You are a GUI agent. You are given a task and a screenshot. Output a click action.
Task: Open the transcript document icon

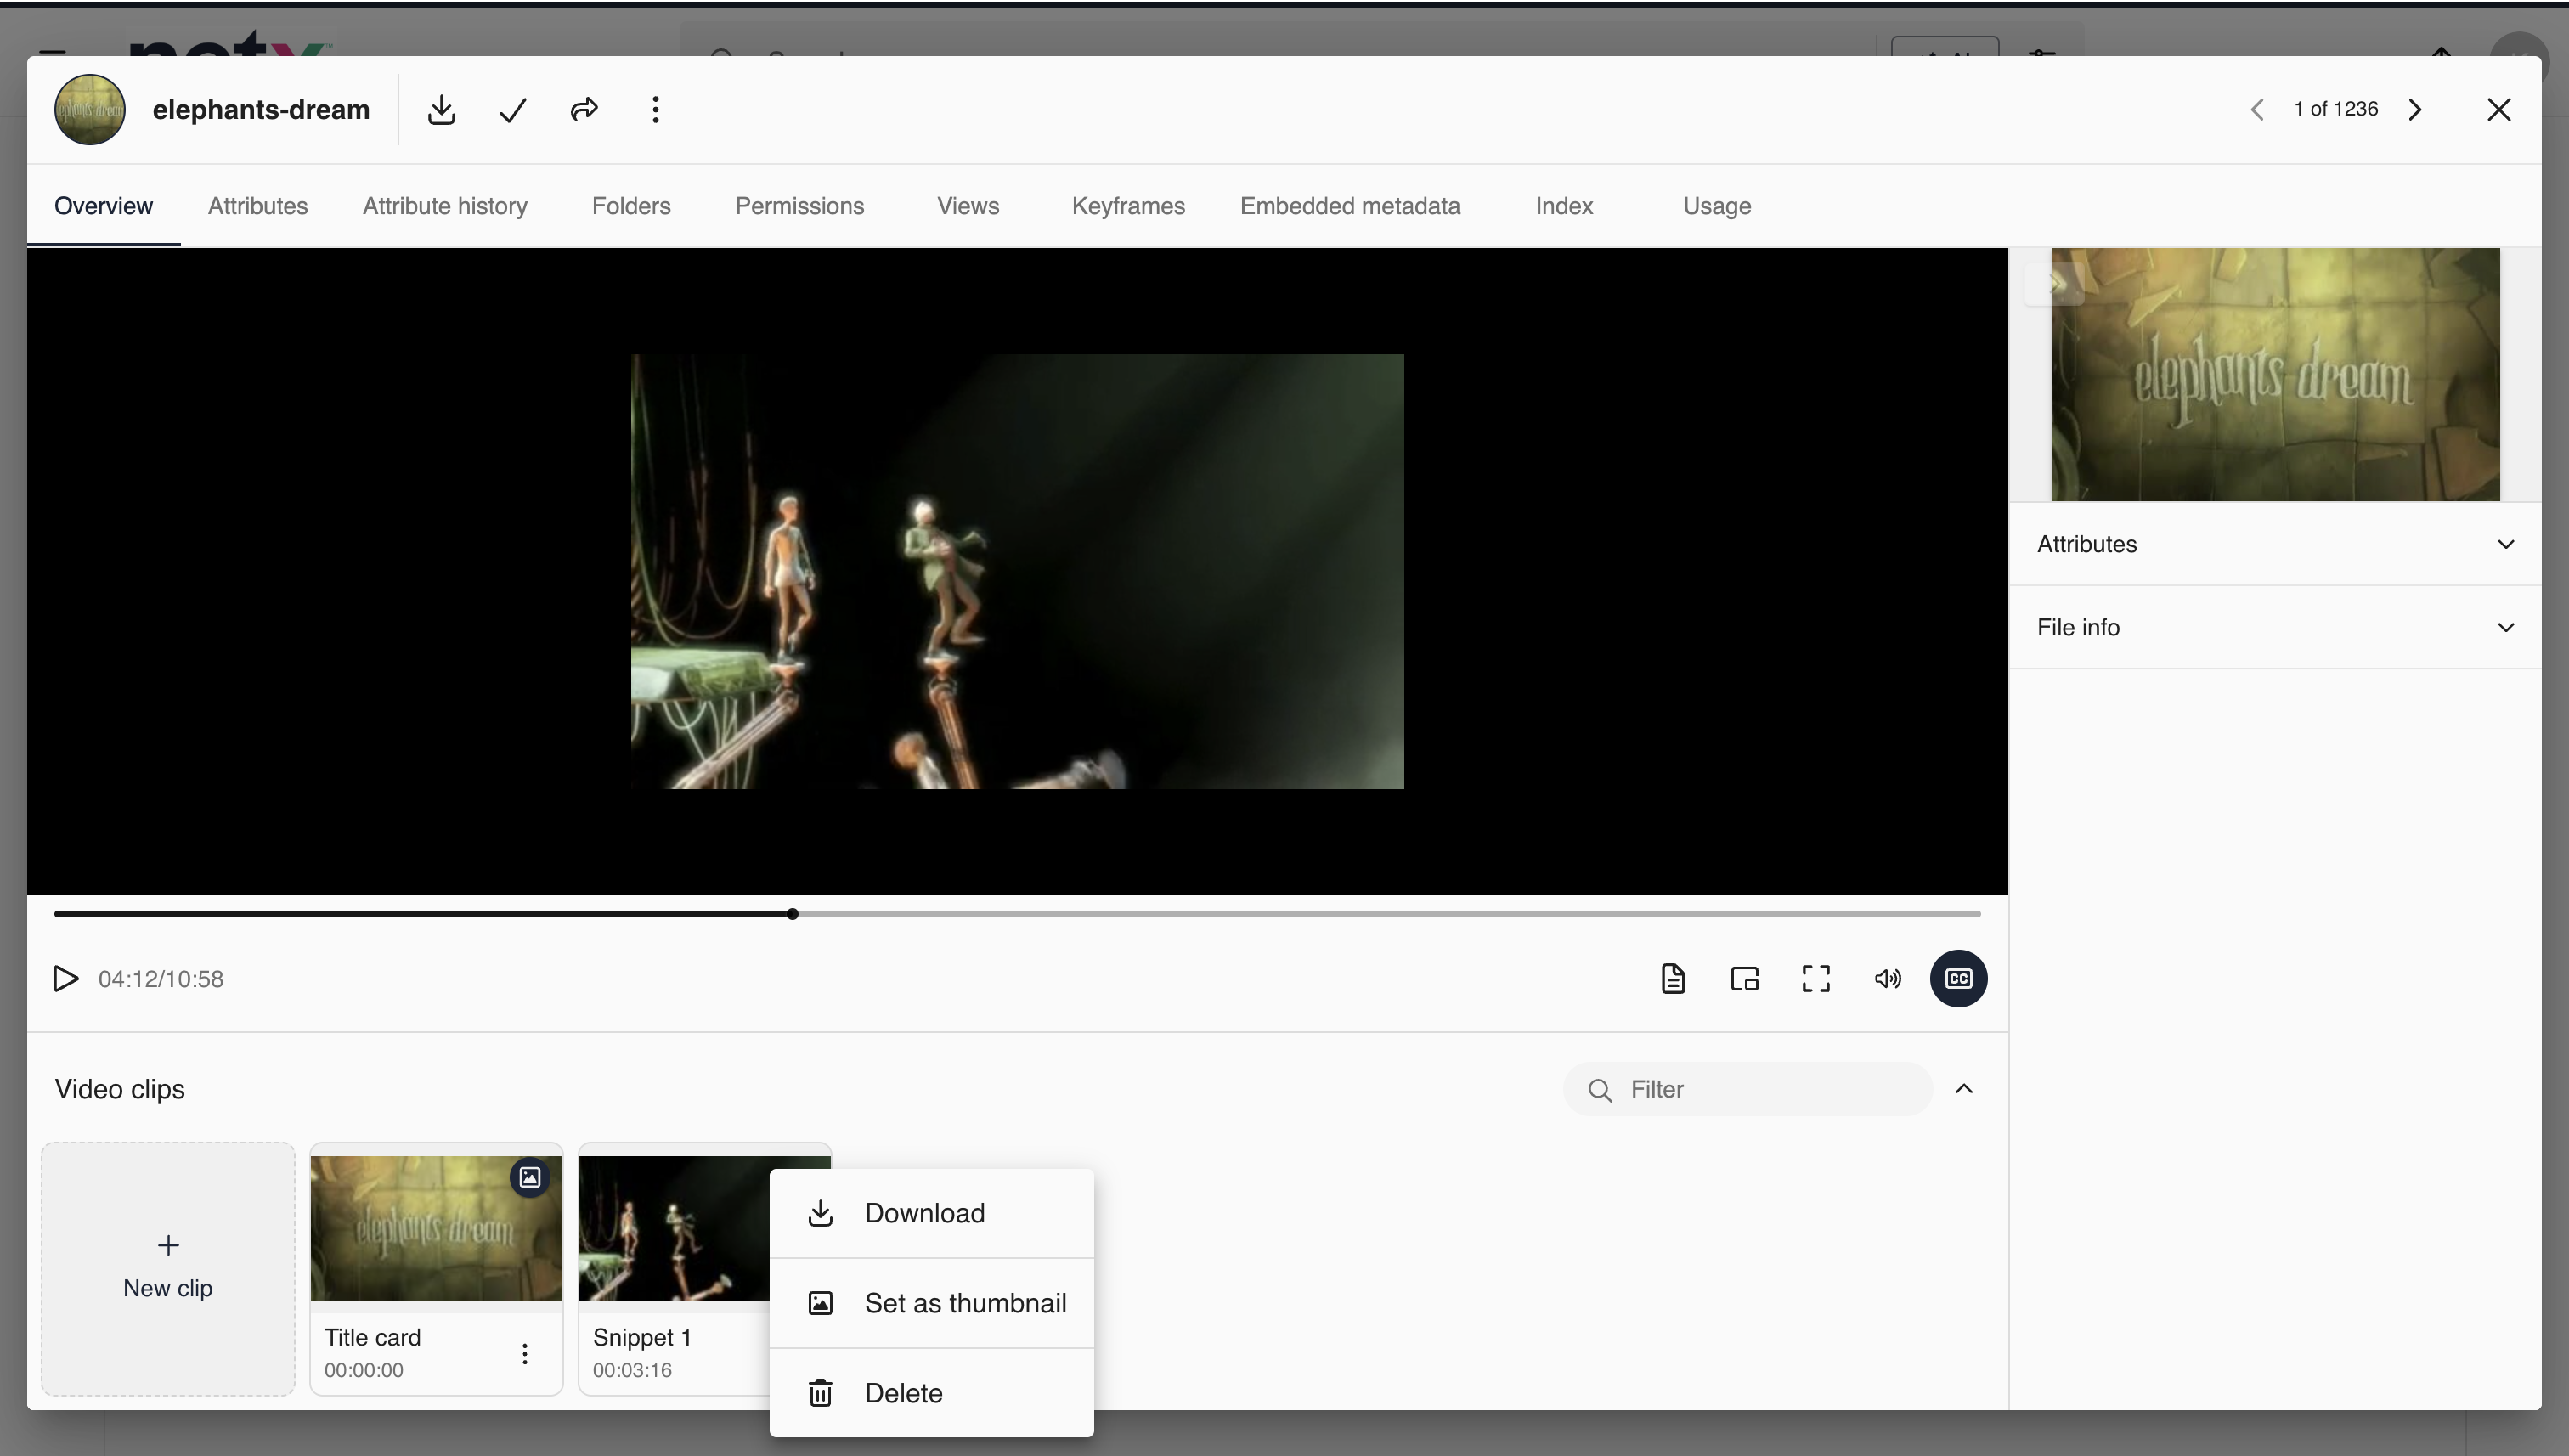[1673, 978]
